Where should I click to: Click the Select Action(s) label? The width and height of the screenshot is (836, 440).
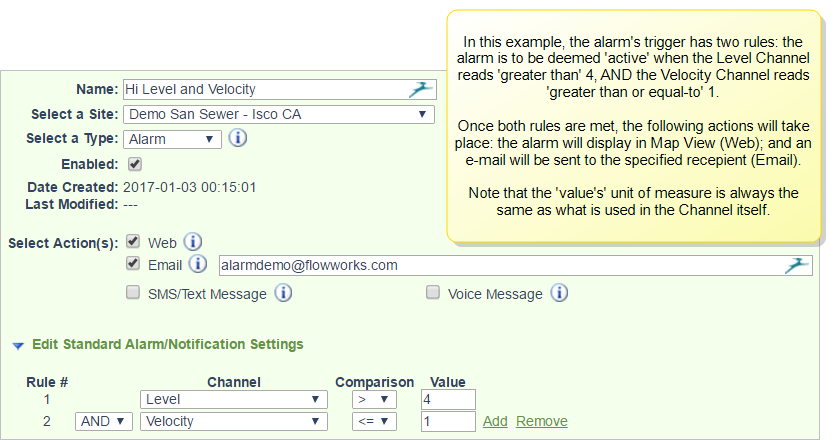coord(63,243)
